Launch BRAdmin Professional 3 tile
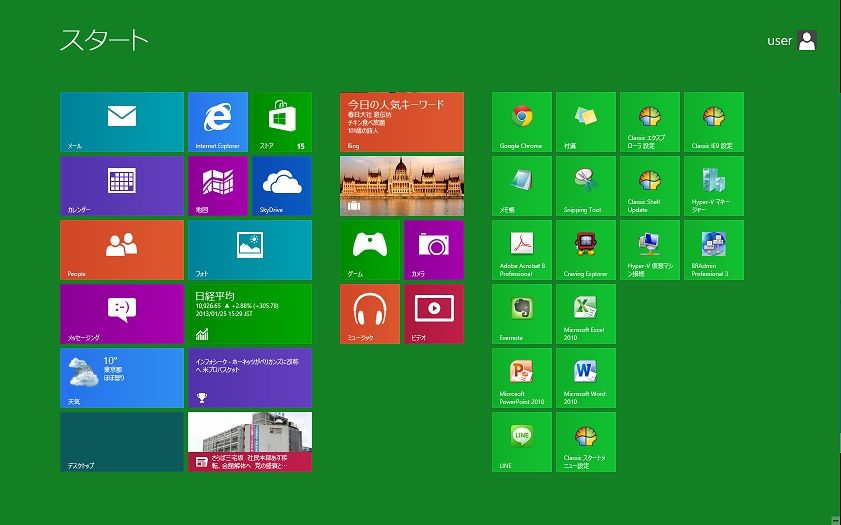This screenshot has height=525, width=841. 714,250
